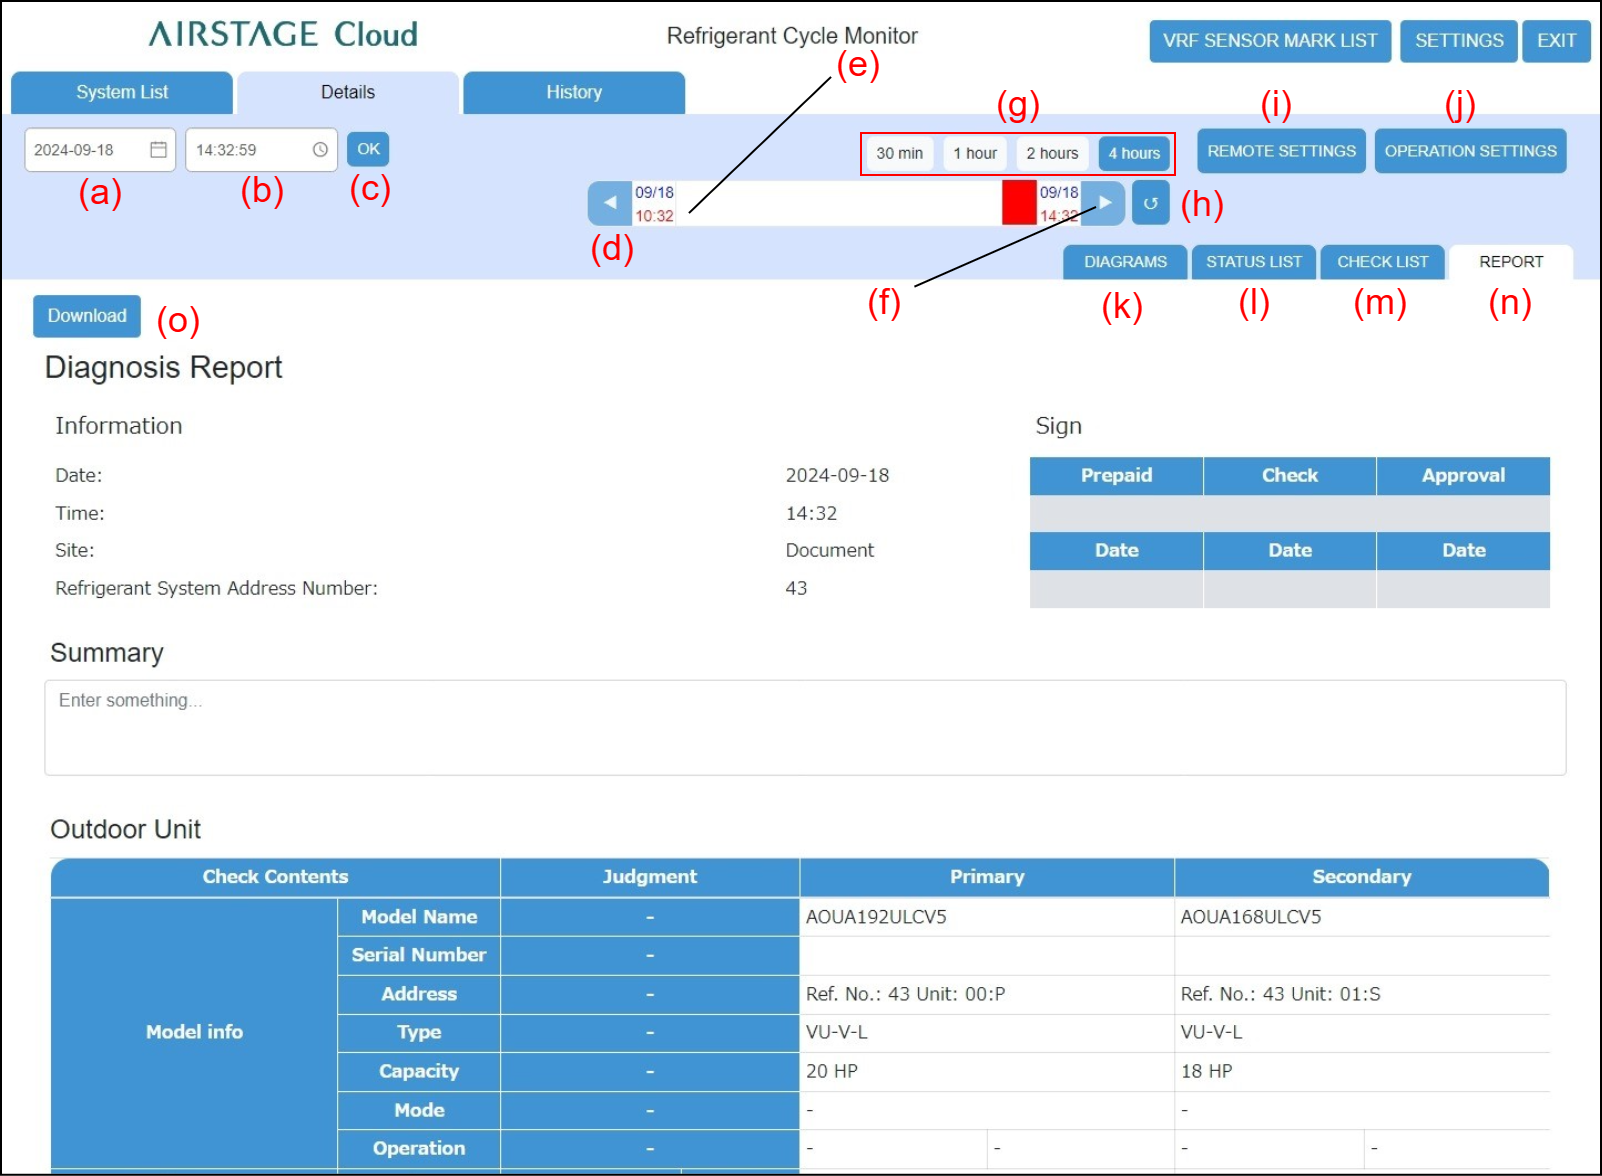Open the calendar picker in date field
Screen dimensions: 1602x1176
[x=158, y=150]
